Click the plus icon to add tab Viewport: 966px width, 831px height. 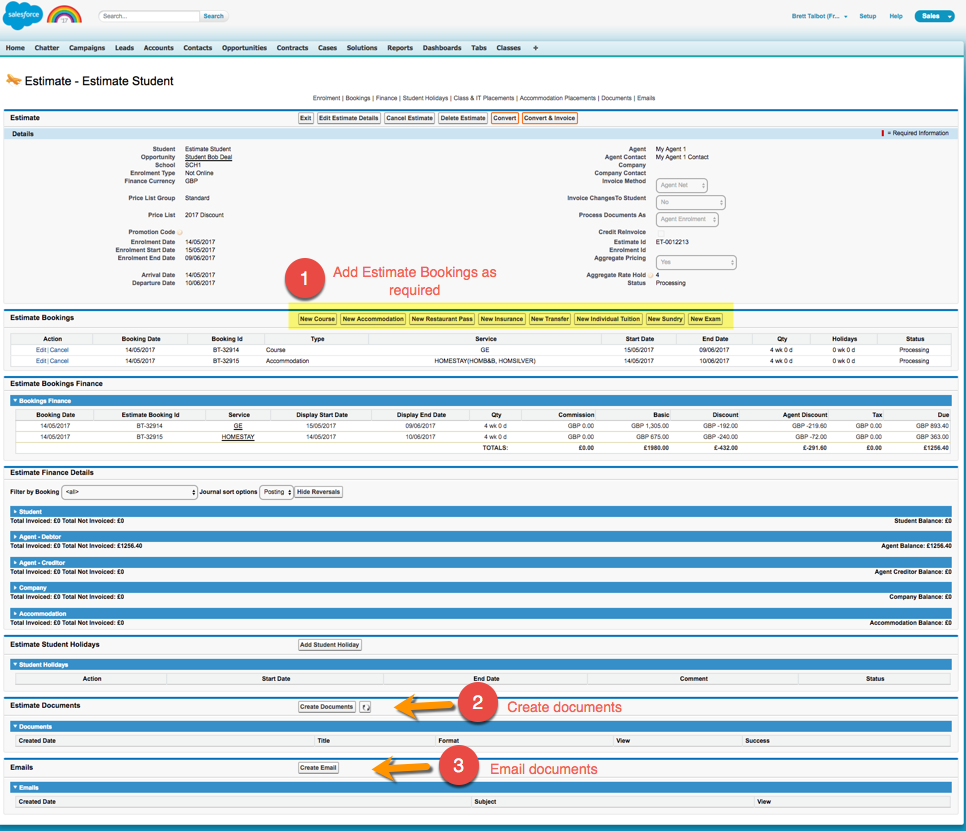point(535,48)
